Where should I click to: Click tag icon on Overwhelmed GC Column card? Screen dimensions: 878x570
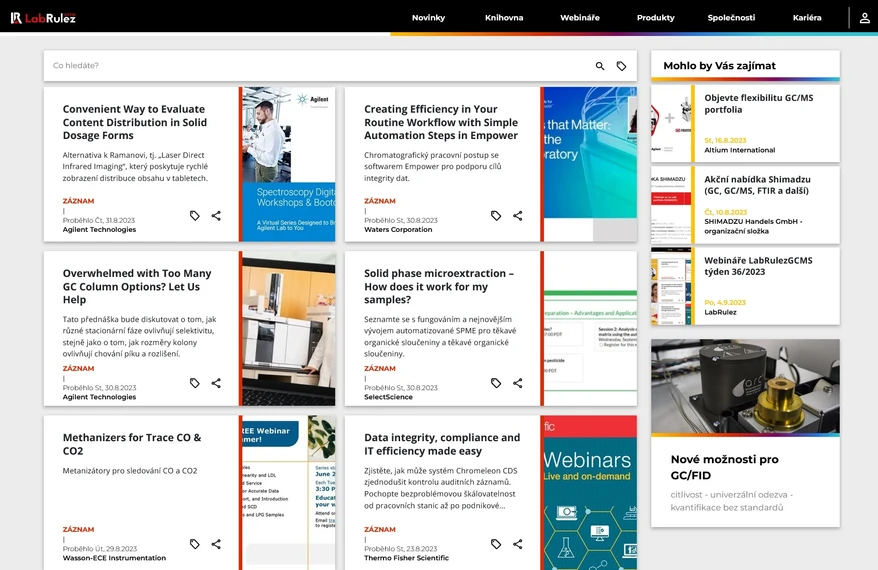194,383
